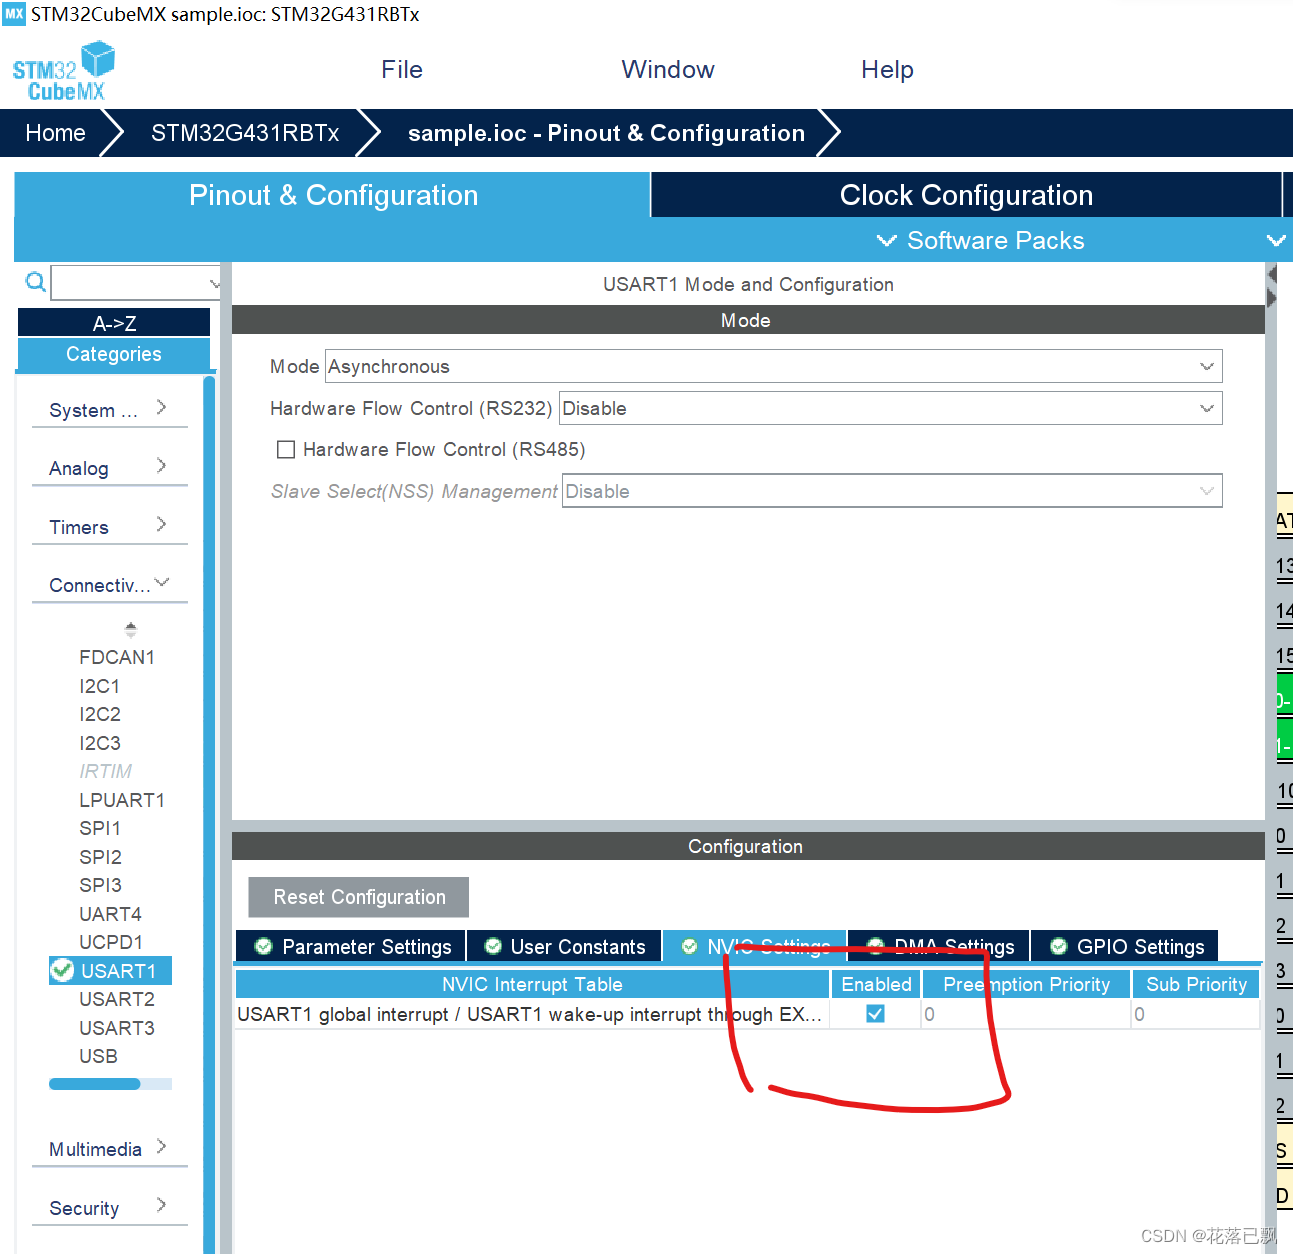This screenshot has width=1293, height=1254.
Task: Toggle the USART1 global interrupt Enabled checkbox
Action: tap(875, 1013)
